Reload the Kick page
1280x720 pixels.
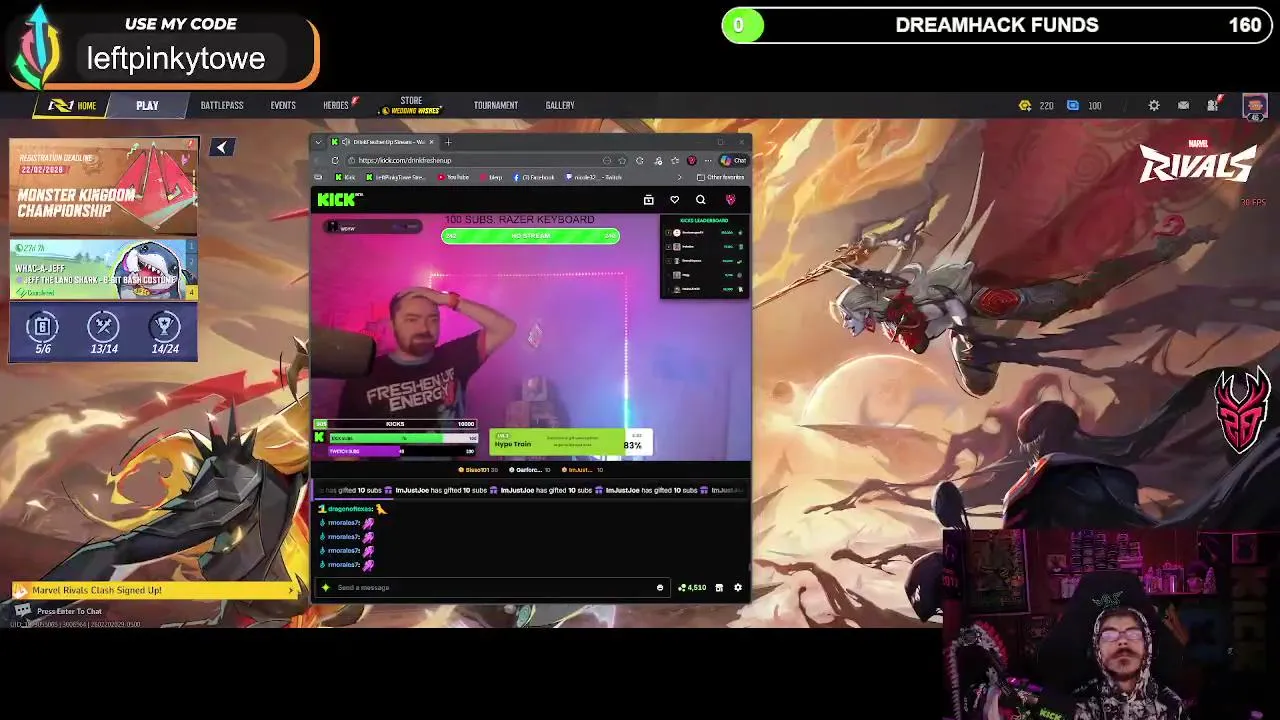335,160
